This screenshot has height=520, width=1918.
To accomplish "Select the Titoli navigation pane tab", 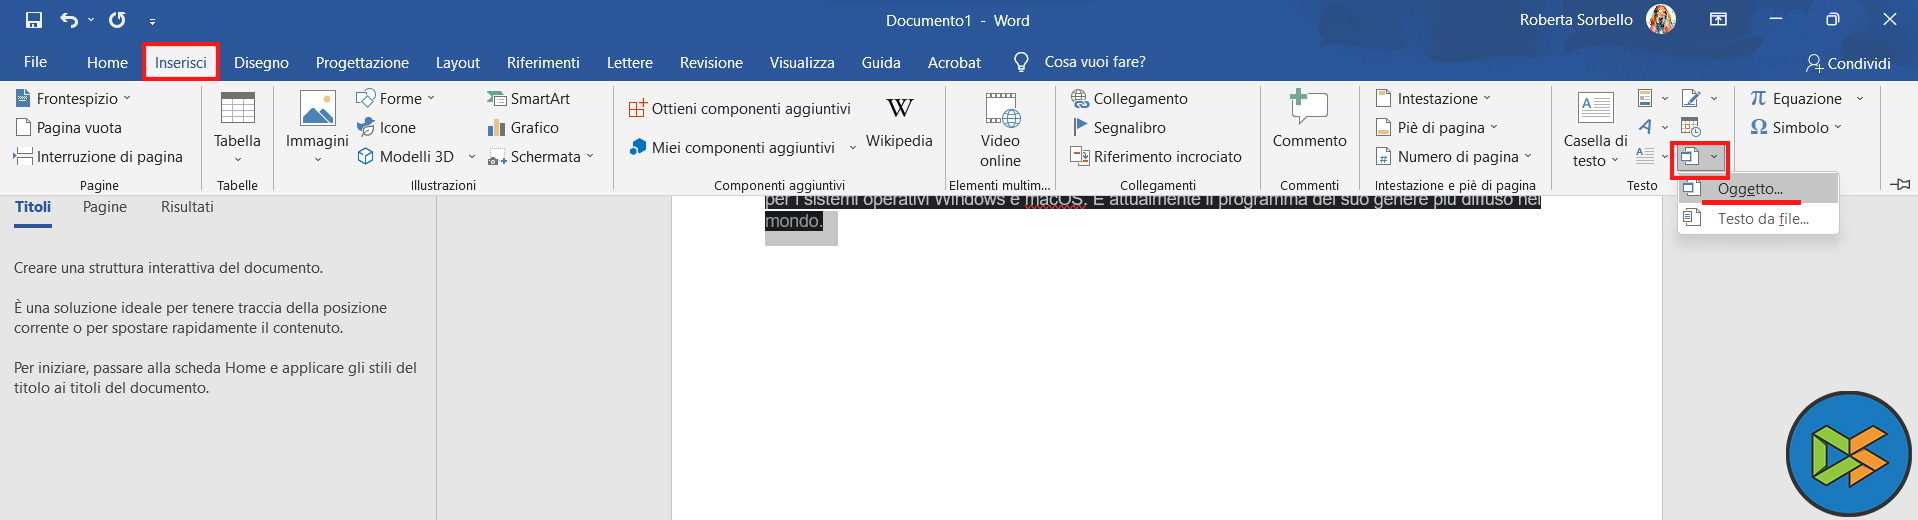I will coord(33,207).
